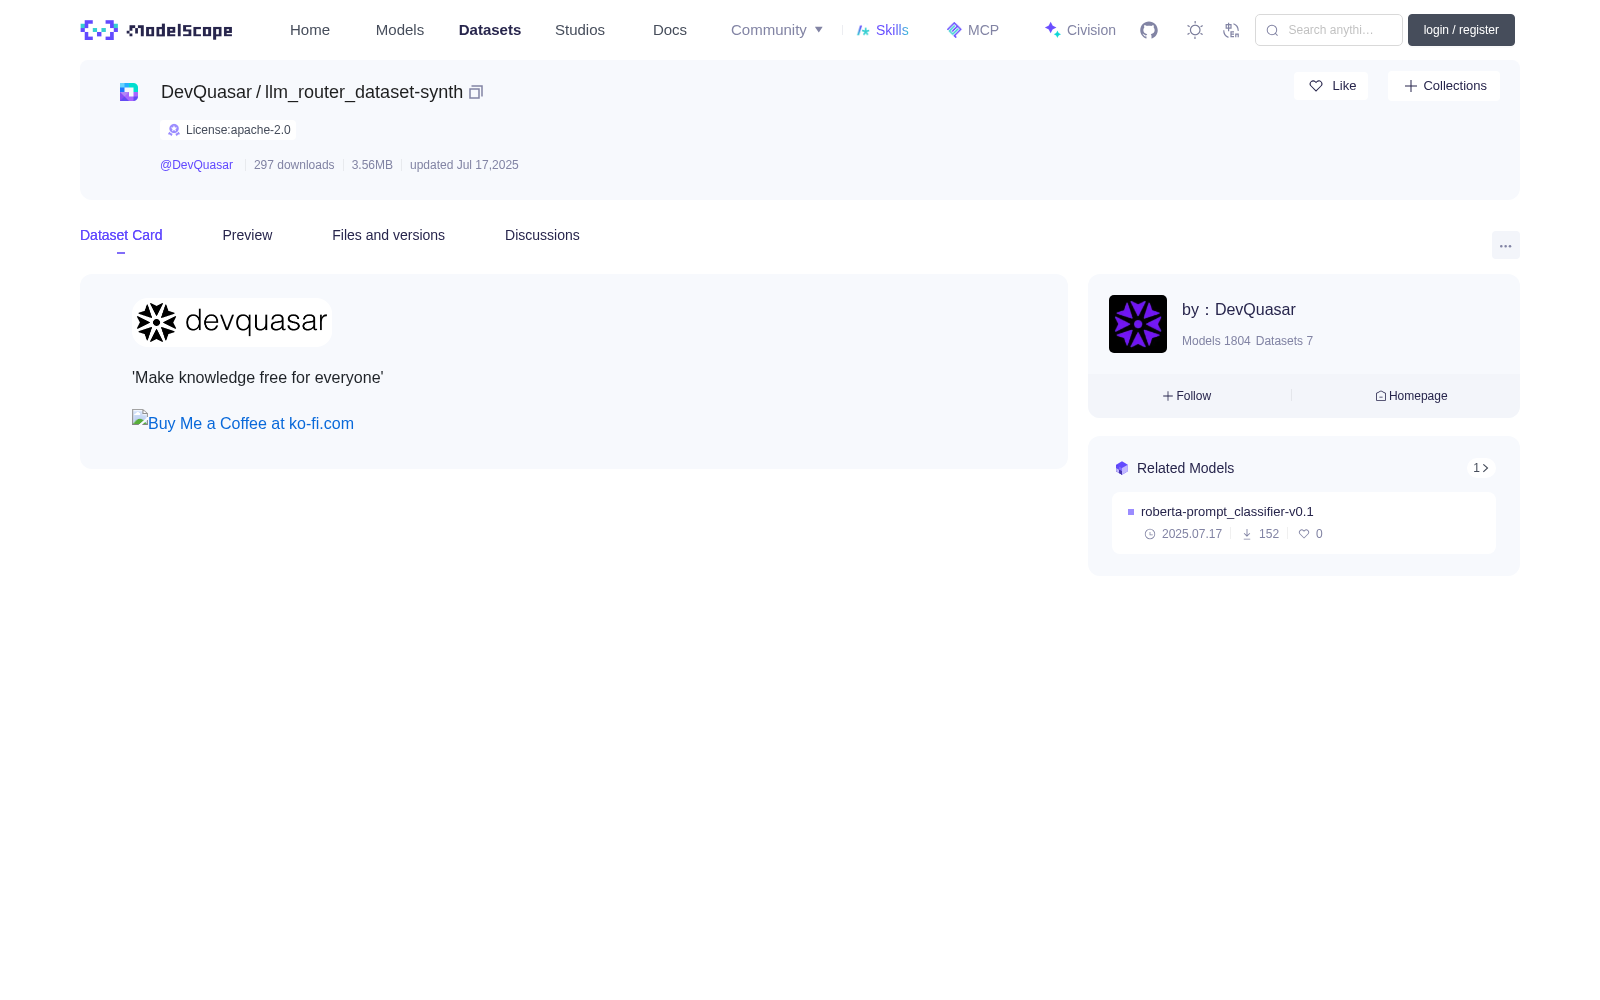Copy dataset name with the copy icon
1600x1000 pixels.
coord(476,92)
